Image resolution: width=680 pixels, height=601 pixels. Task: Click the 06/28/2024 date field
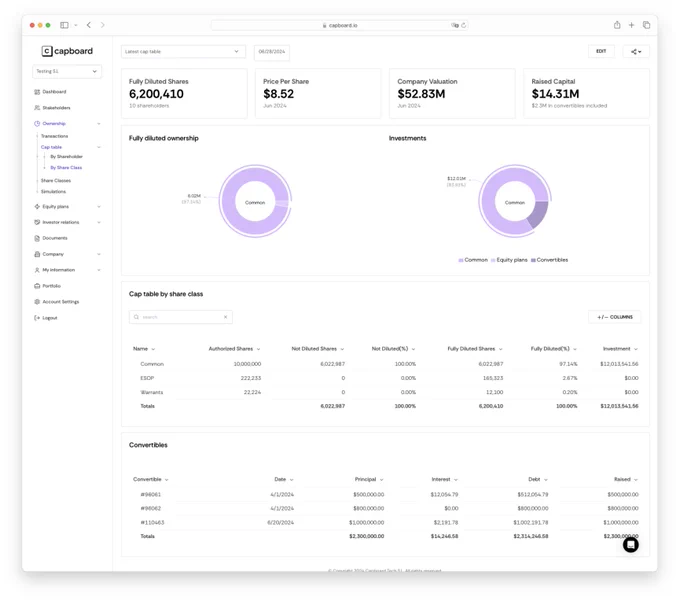point(272,52)
